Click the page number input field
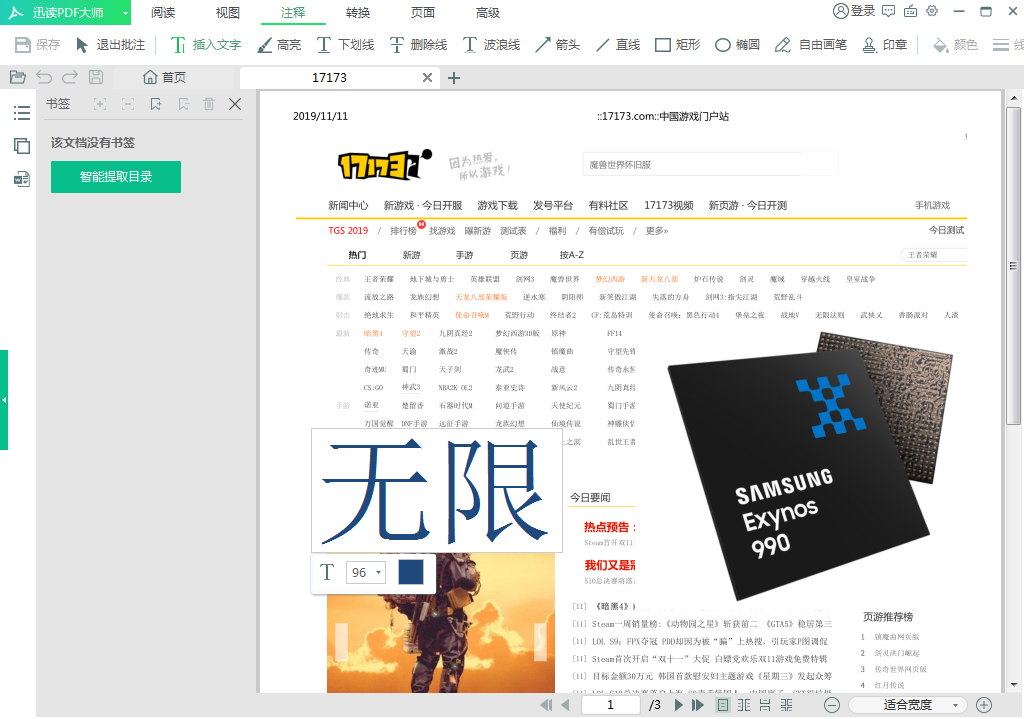This screenshot has width=1024, height=719. point(610,704)
